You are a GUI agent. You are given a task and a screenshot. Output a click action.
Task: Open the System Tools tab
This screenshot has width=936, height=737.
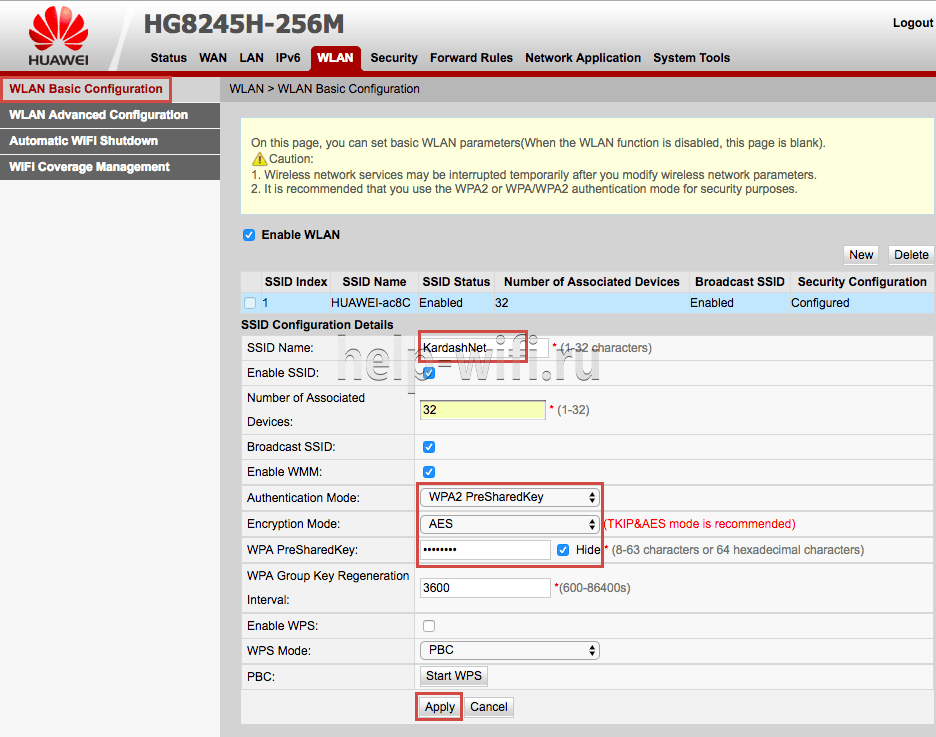pyautogui.click(x=691, y=58)
